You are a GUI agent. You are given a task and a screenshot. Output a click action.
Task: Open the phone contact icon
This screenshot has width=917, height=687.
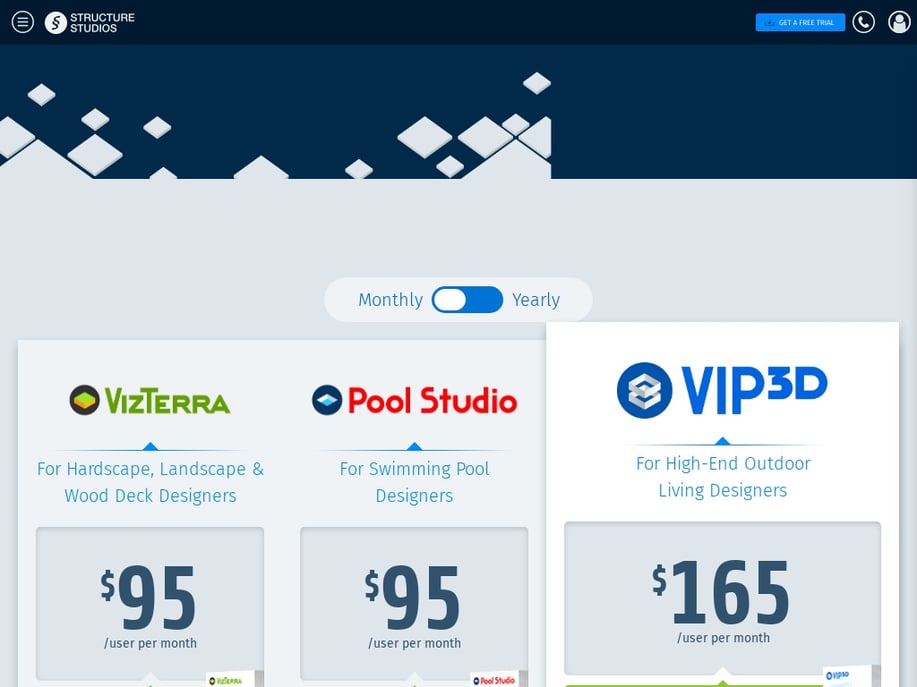click(863, 22)
